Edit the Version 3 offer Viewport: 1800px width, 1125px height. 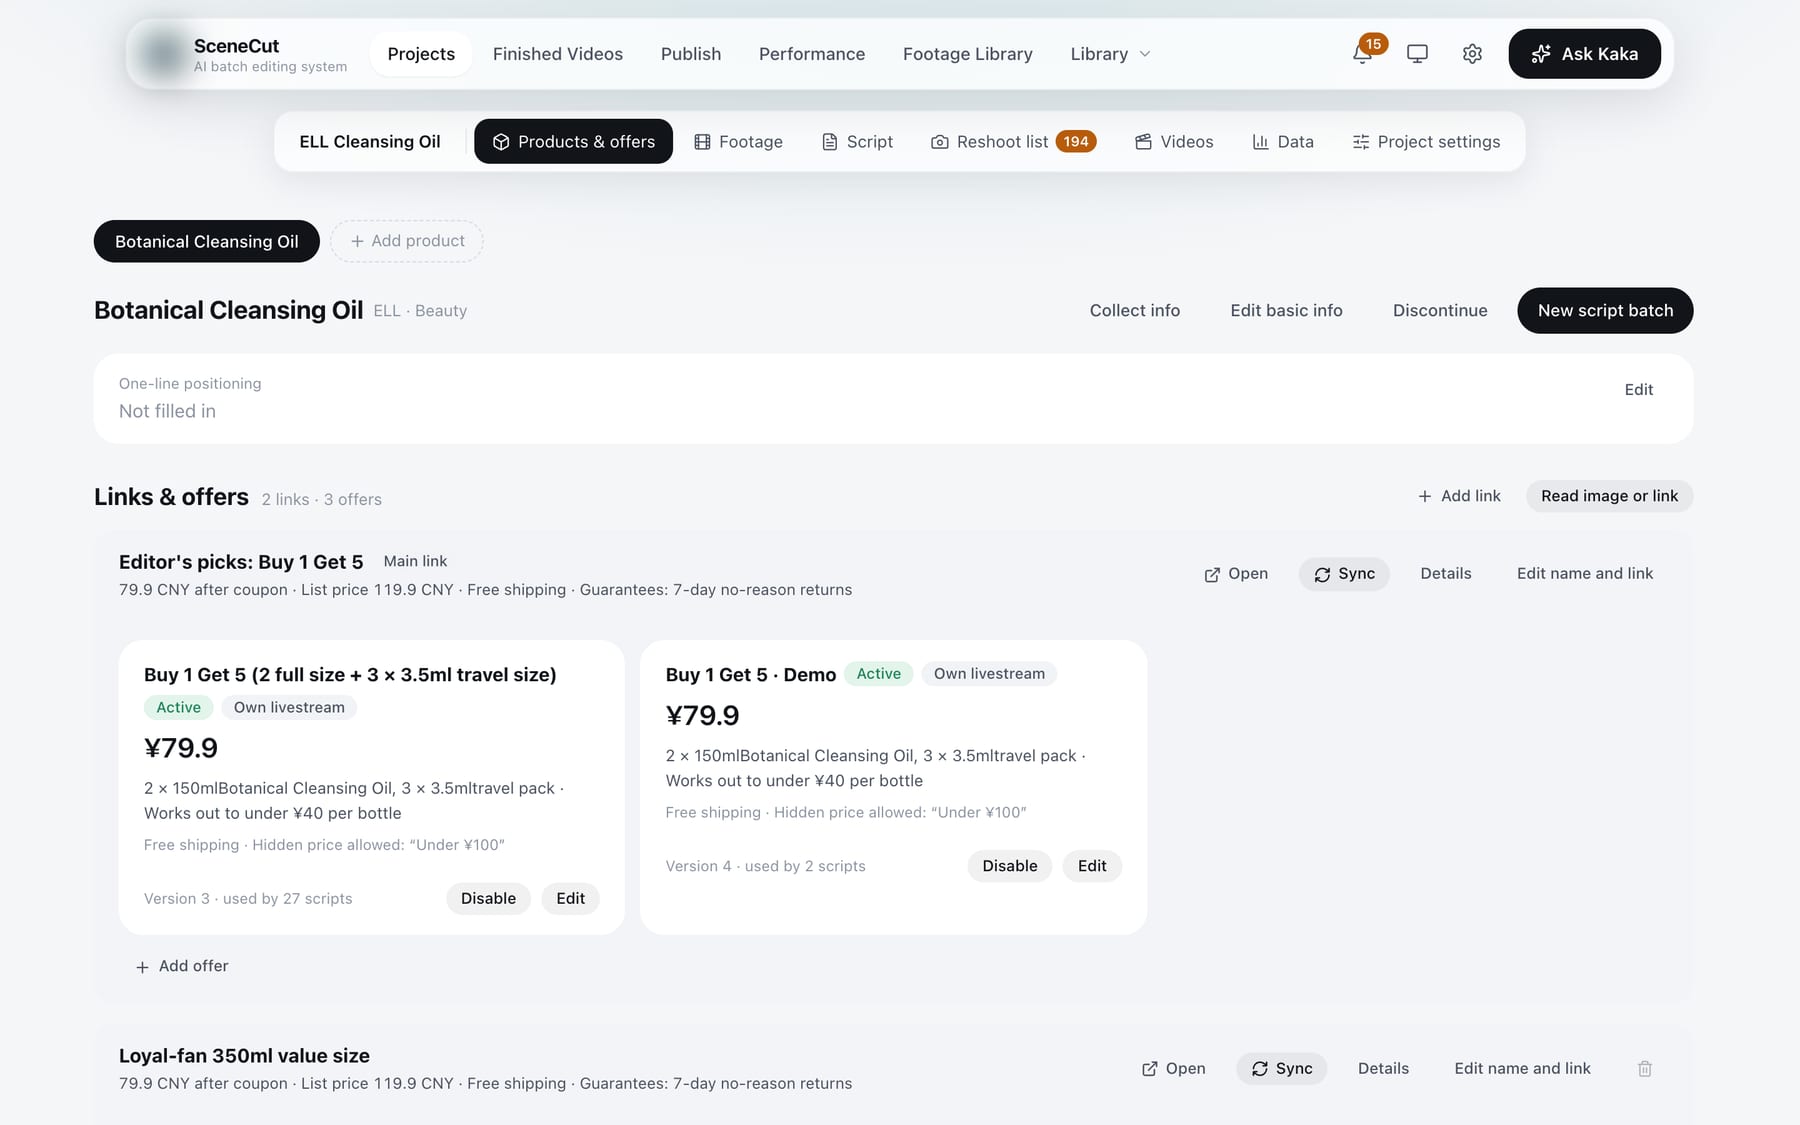pos(570,899)
